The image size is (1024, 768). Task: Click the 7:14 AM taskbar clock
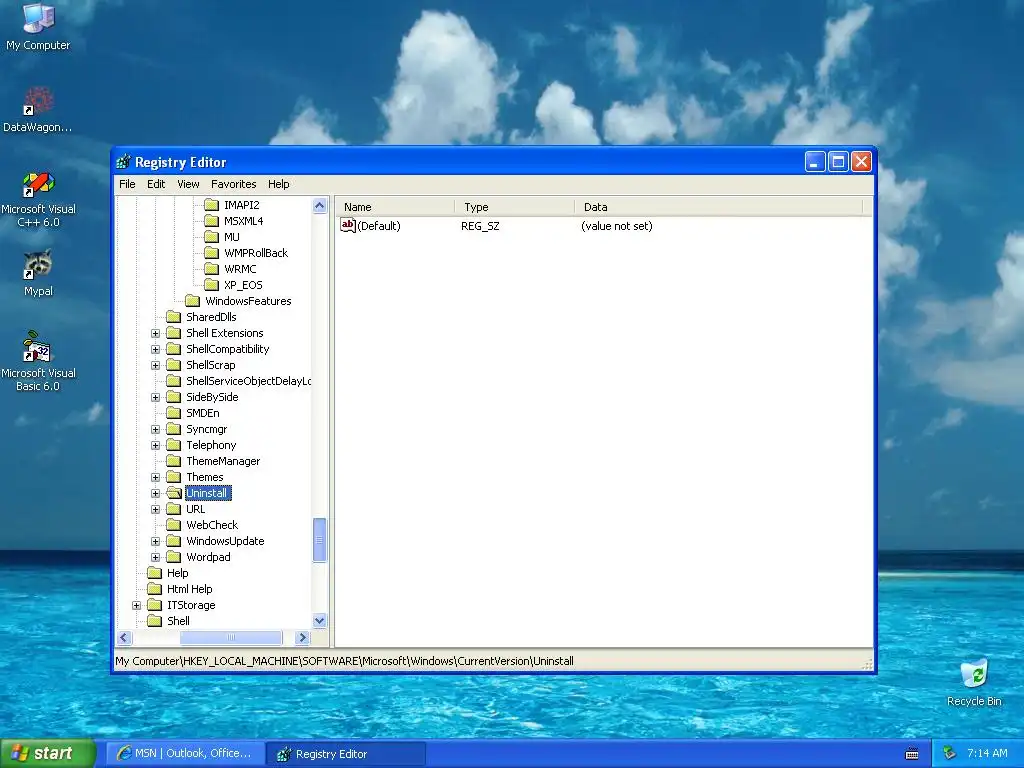click(987, 754)
